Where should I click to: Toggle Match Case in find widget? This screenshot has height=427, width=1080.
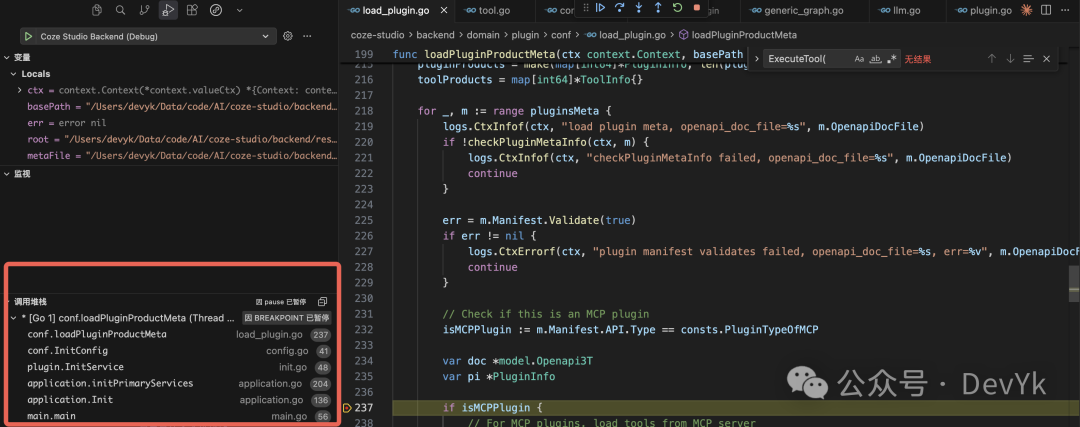coord(859,59)
